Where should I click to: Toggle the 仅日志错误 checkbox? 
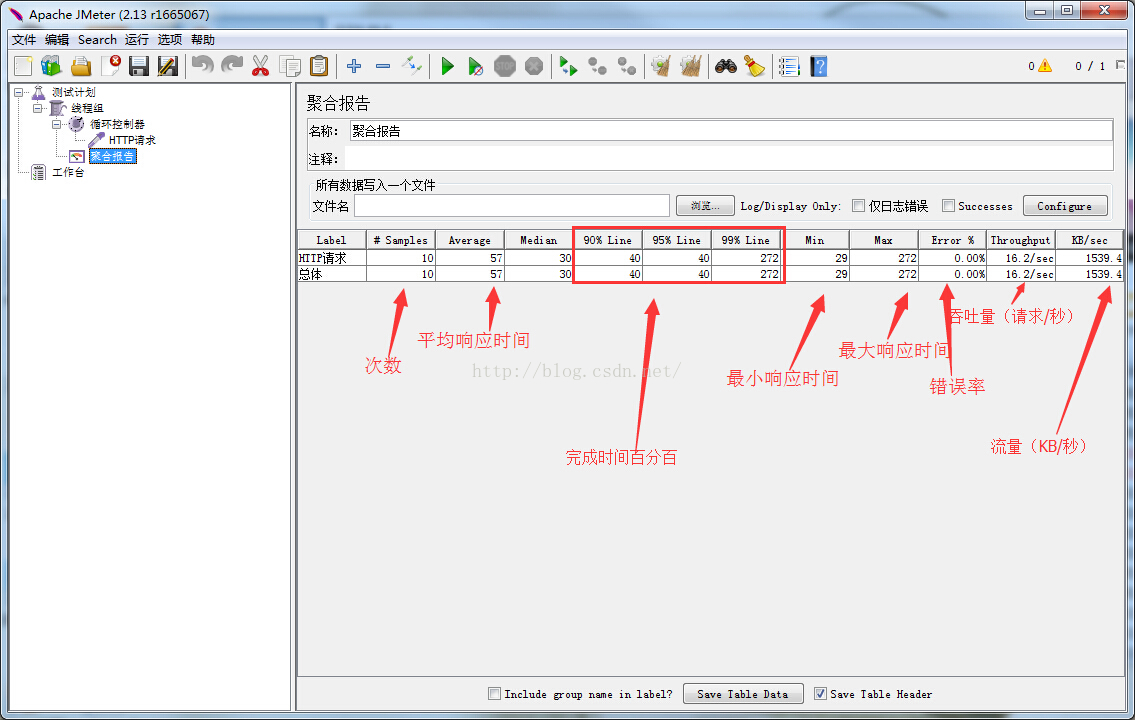[x=858, y=206]
